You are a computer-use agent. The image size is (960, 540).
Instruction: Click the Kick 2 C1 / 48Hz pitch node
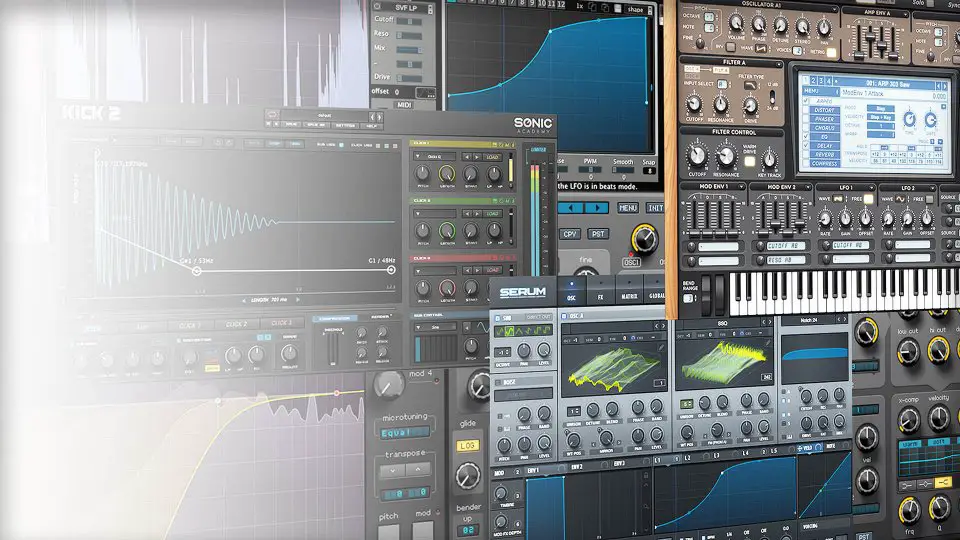tap(391, 269)
